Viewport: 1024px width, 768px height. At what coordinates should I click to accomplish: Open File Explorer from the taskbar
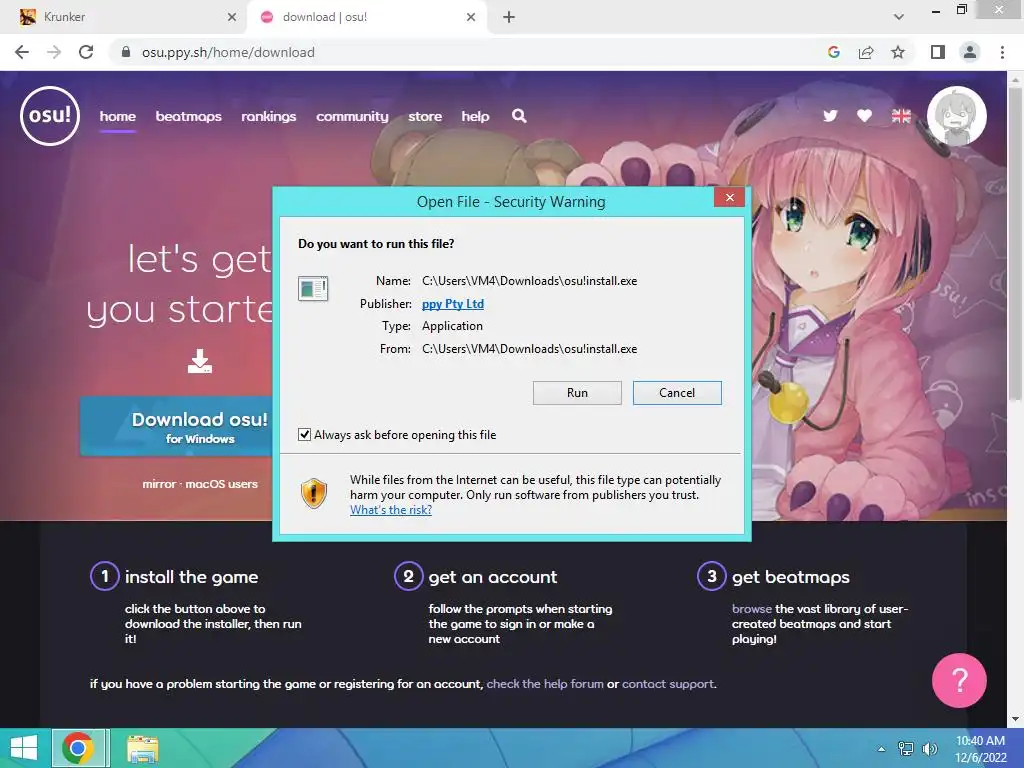point(142,749)
